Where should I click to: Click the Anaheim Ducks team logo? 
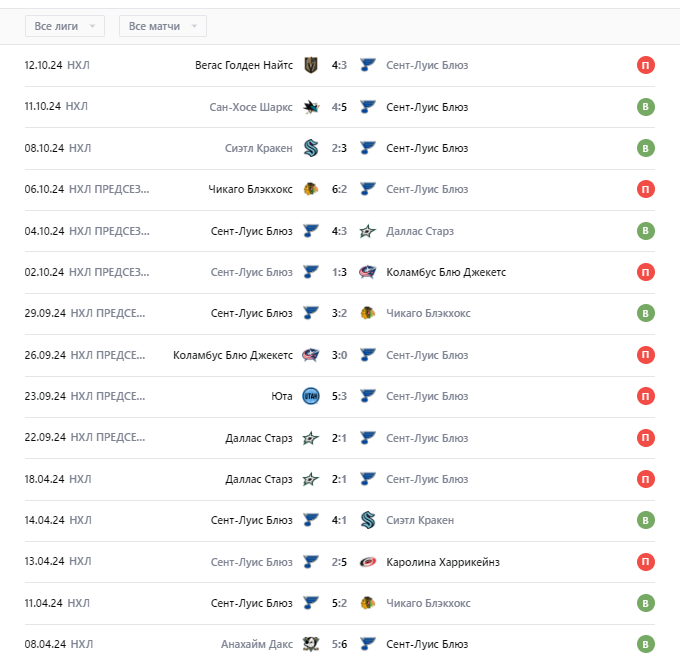pyautogui.click(x=311, y=644)
